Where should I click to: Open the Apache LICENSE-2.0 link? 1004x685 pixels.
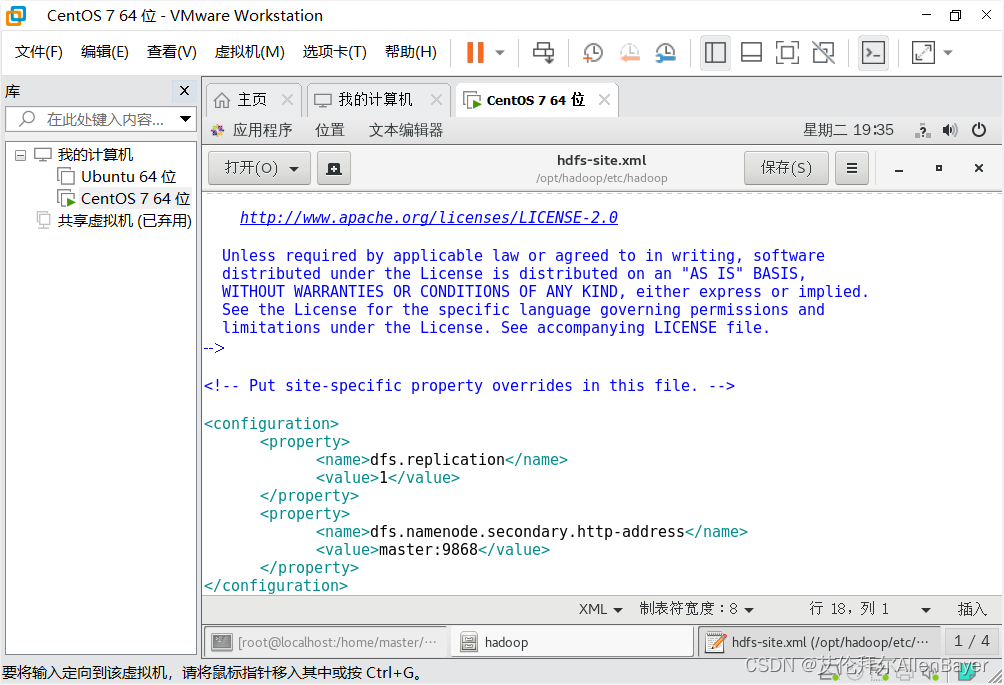[x=428, y=218]
